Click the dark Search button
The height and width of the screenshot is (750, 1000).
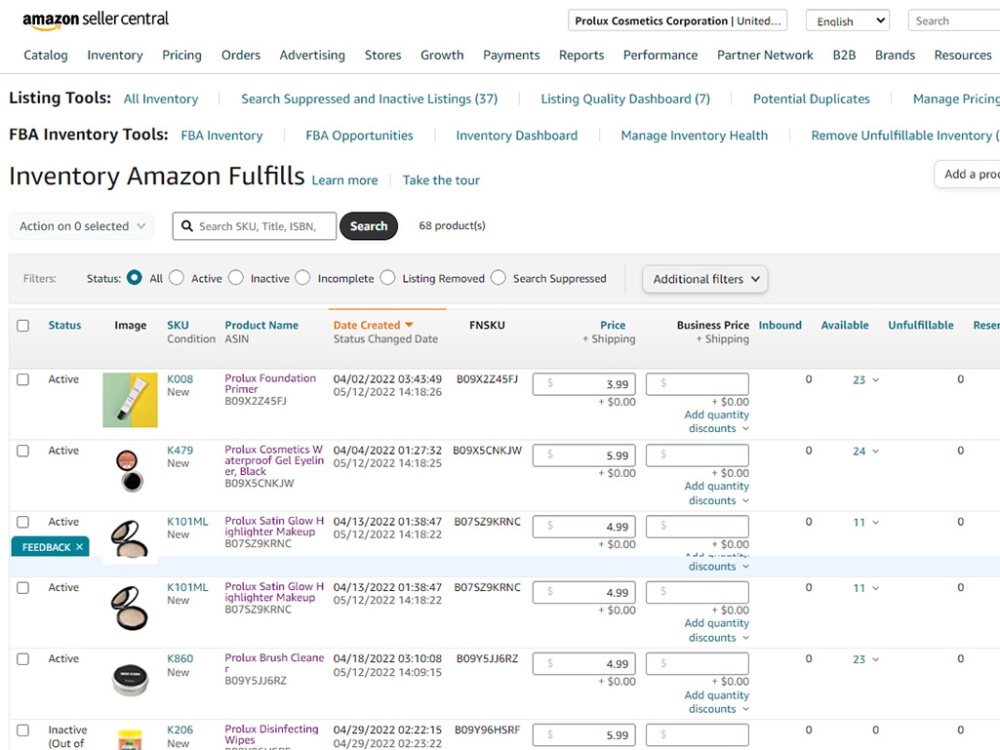pyautogui.click(x=369, y=226)
